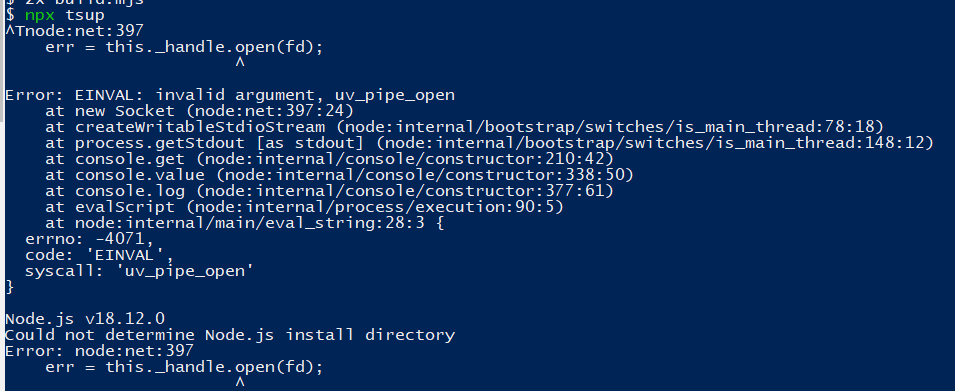Click 'Could not determine Node.js install directory'
This screenshot has width=955, height=391.
coord(230,334)
